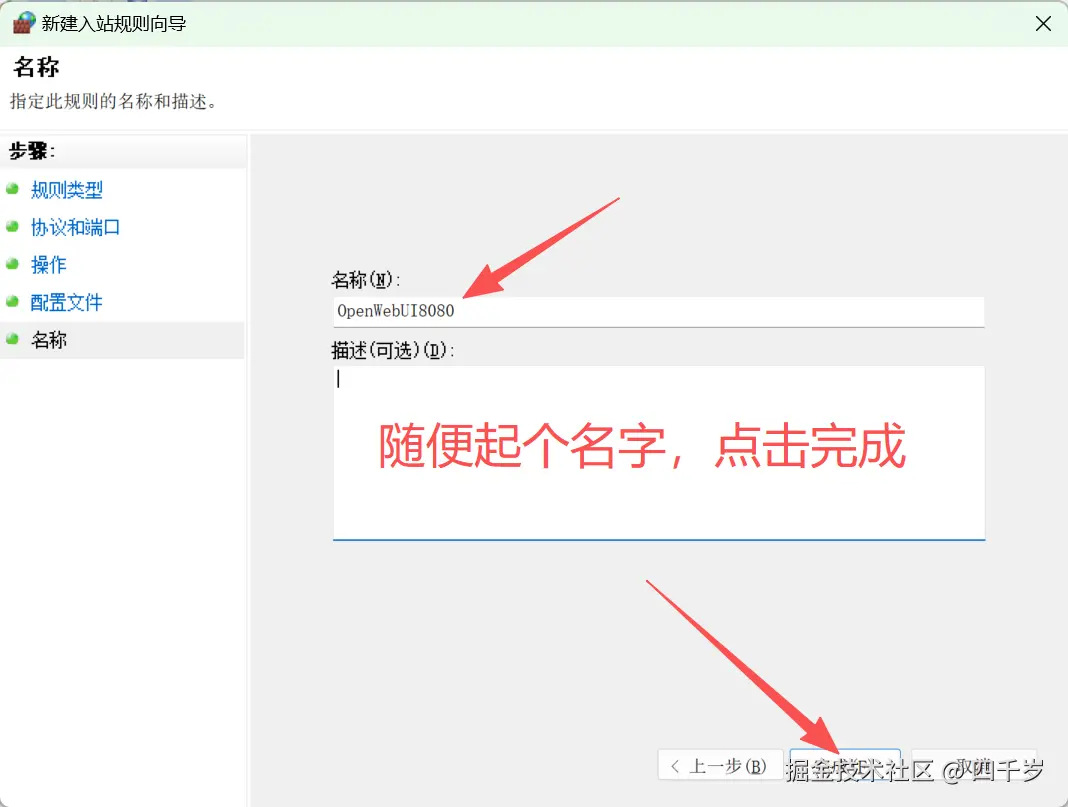Click the firewall icon in the title bar
Screen dimensions: 1068x807
click(22, 22)
